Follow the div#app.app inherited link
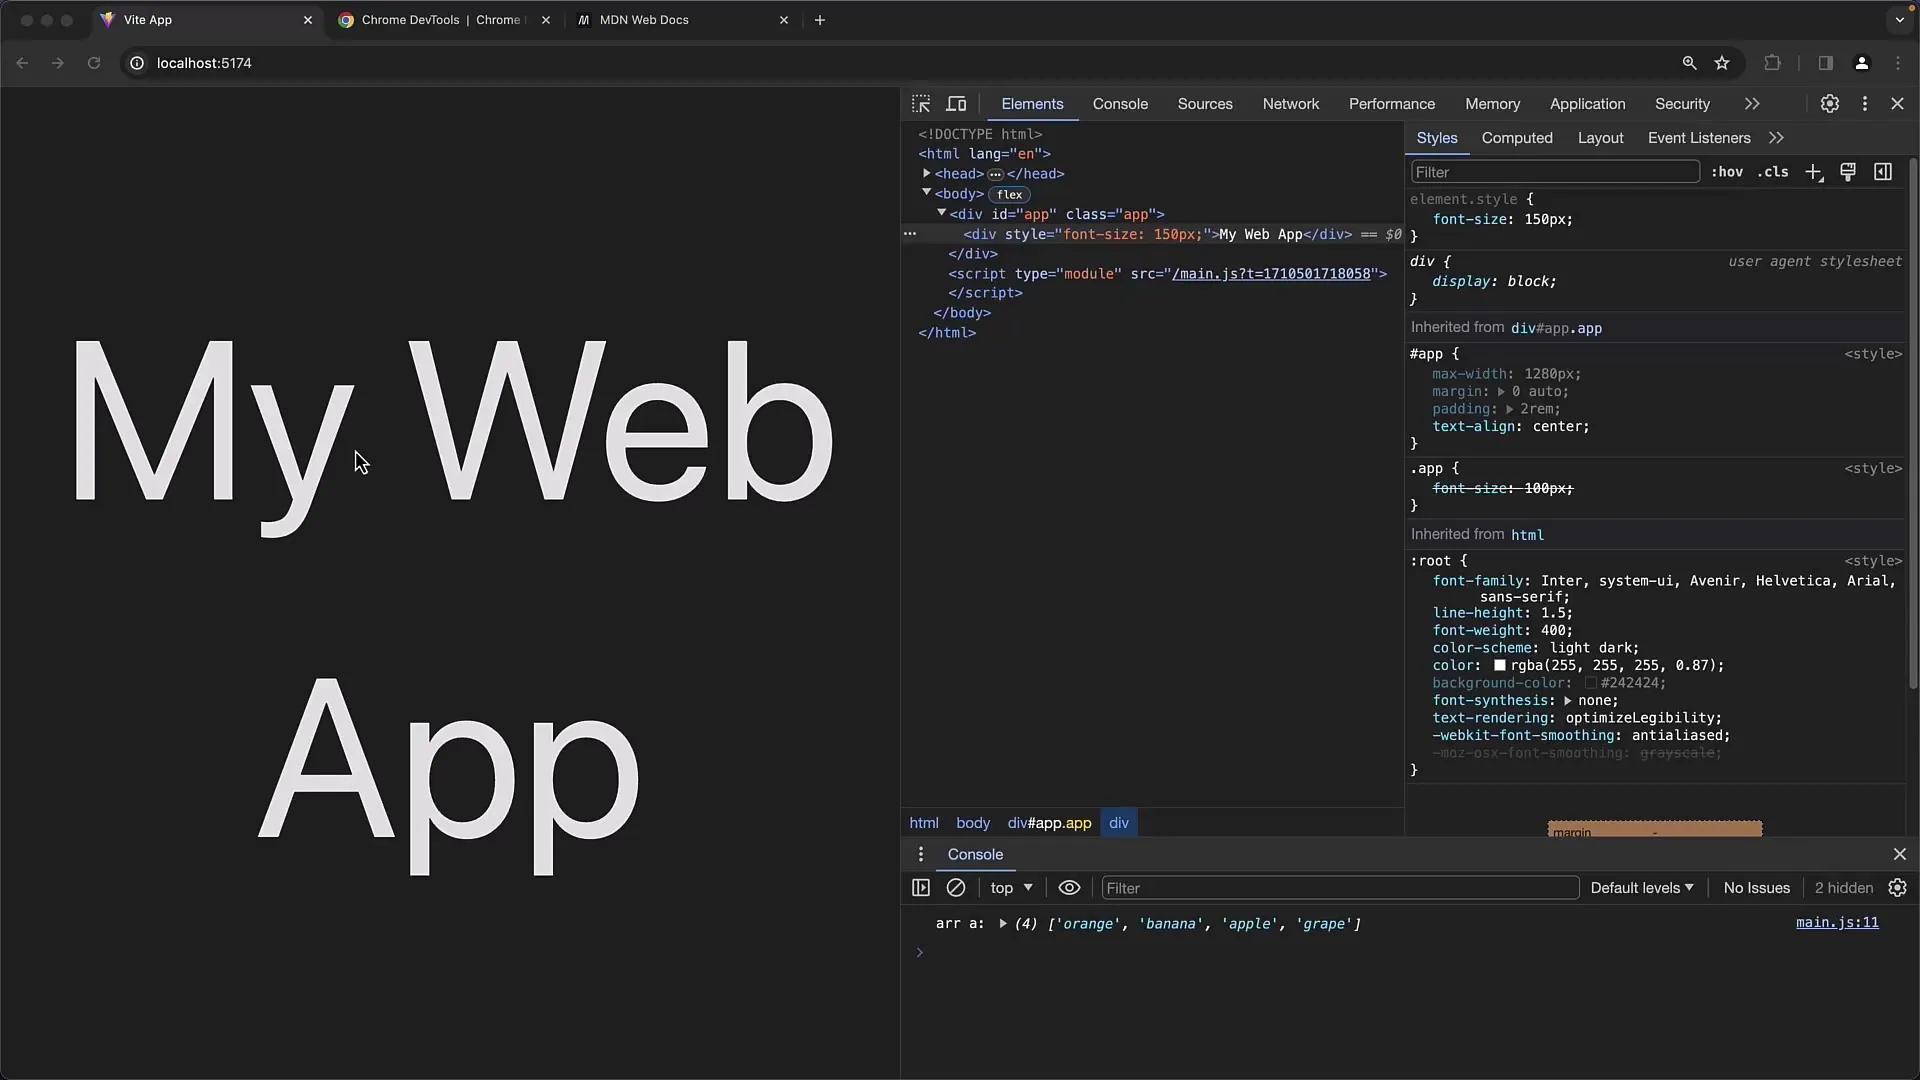This screenshot has height=1080, width=1920. 1556,328
